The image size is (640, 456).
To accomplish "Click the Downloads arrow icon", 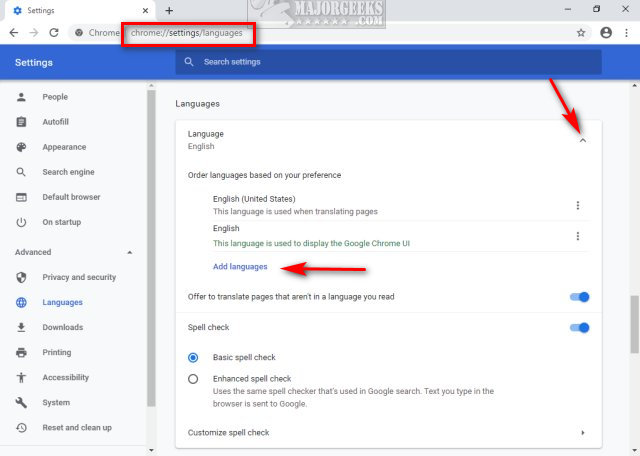I will 21,327.
